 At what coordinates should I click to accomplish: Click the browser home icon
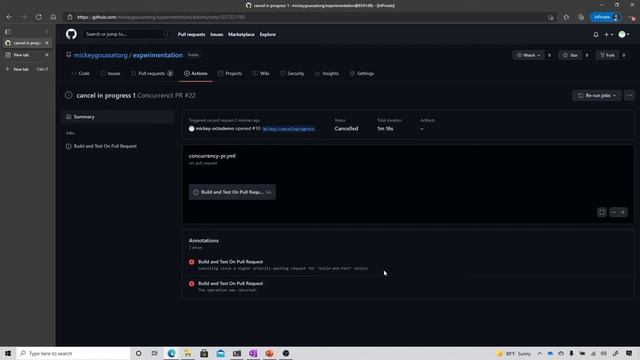click(53, 17)
